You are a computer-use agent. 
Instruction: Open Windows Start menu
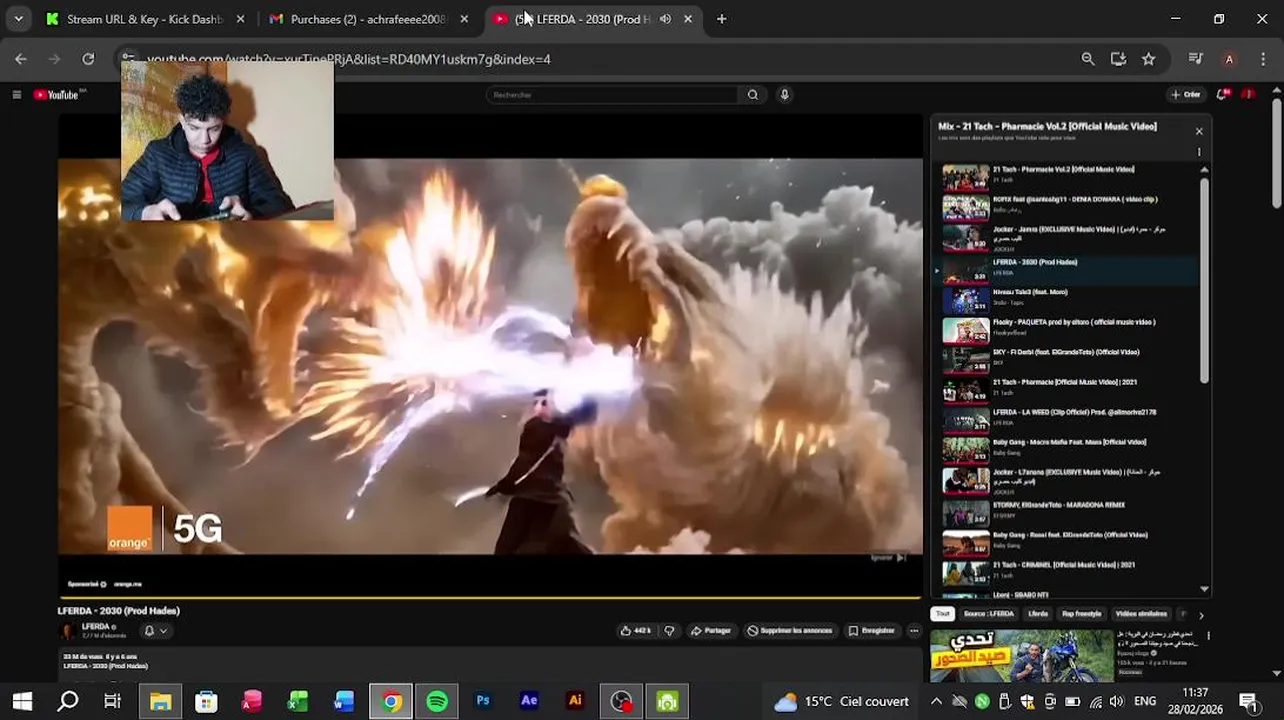22,701
